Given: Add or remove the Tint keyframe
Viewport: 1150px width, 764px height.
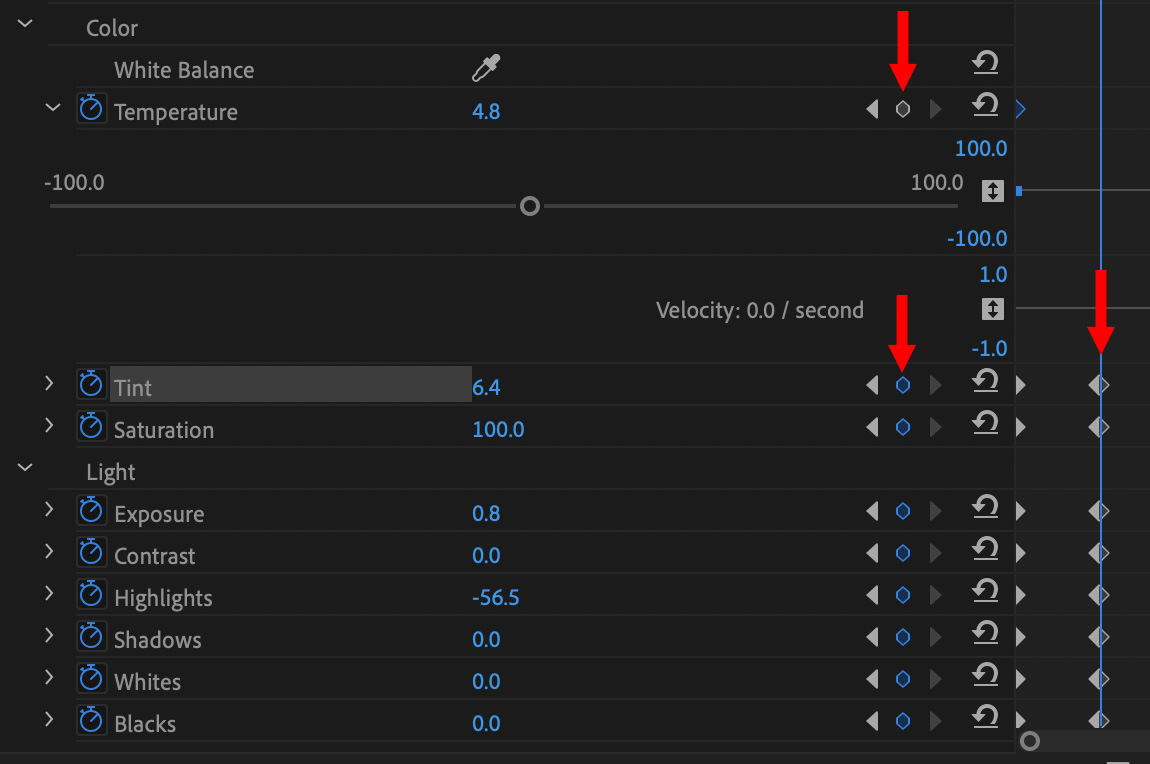Looking at the screenshot, I should (902, 386).
